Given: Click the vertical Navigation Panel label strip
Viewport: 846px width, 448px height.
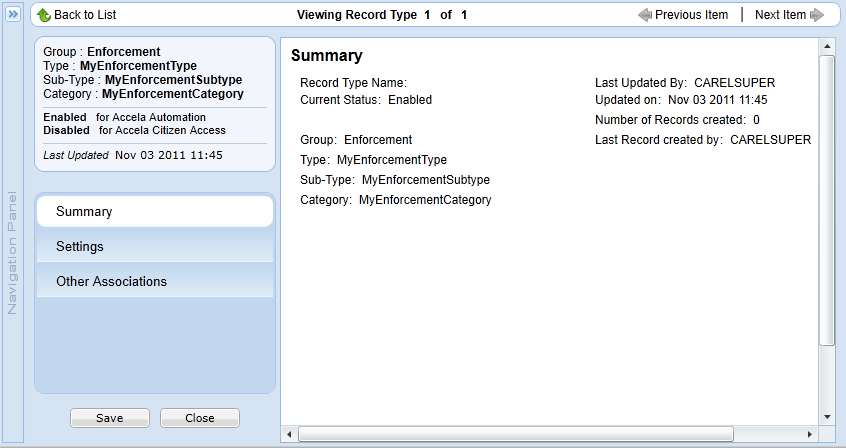Looking at the screenshot, I should pyautogui.click(x=14, y=250).
